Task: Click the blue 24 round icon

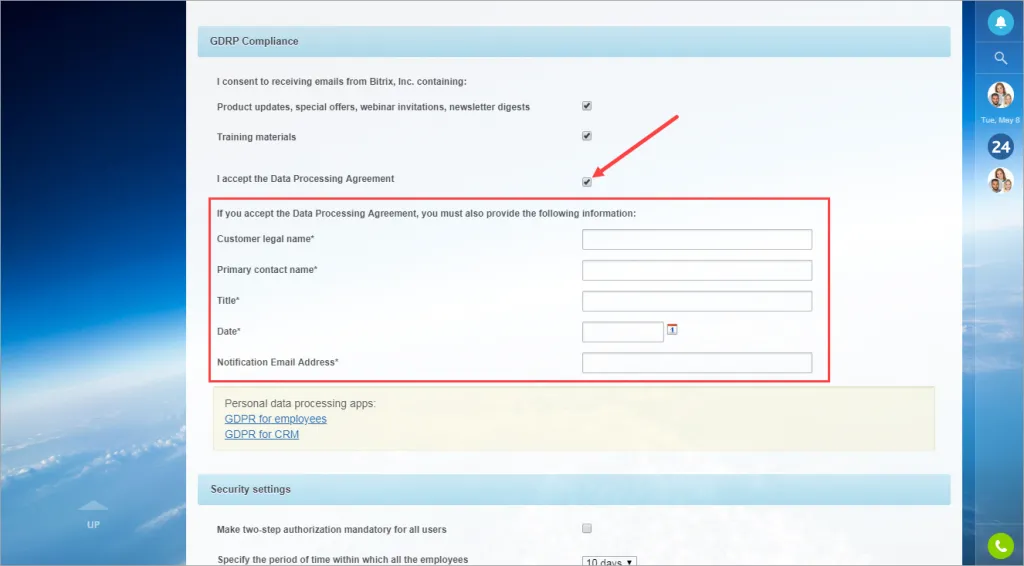Action: pos(1000,147)
